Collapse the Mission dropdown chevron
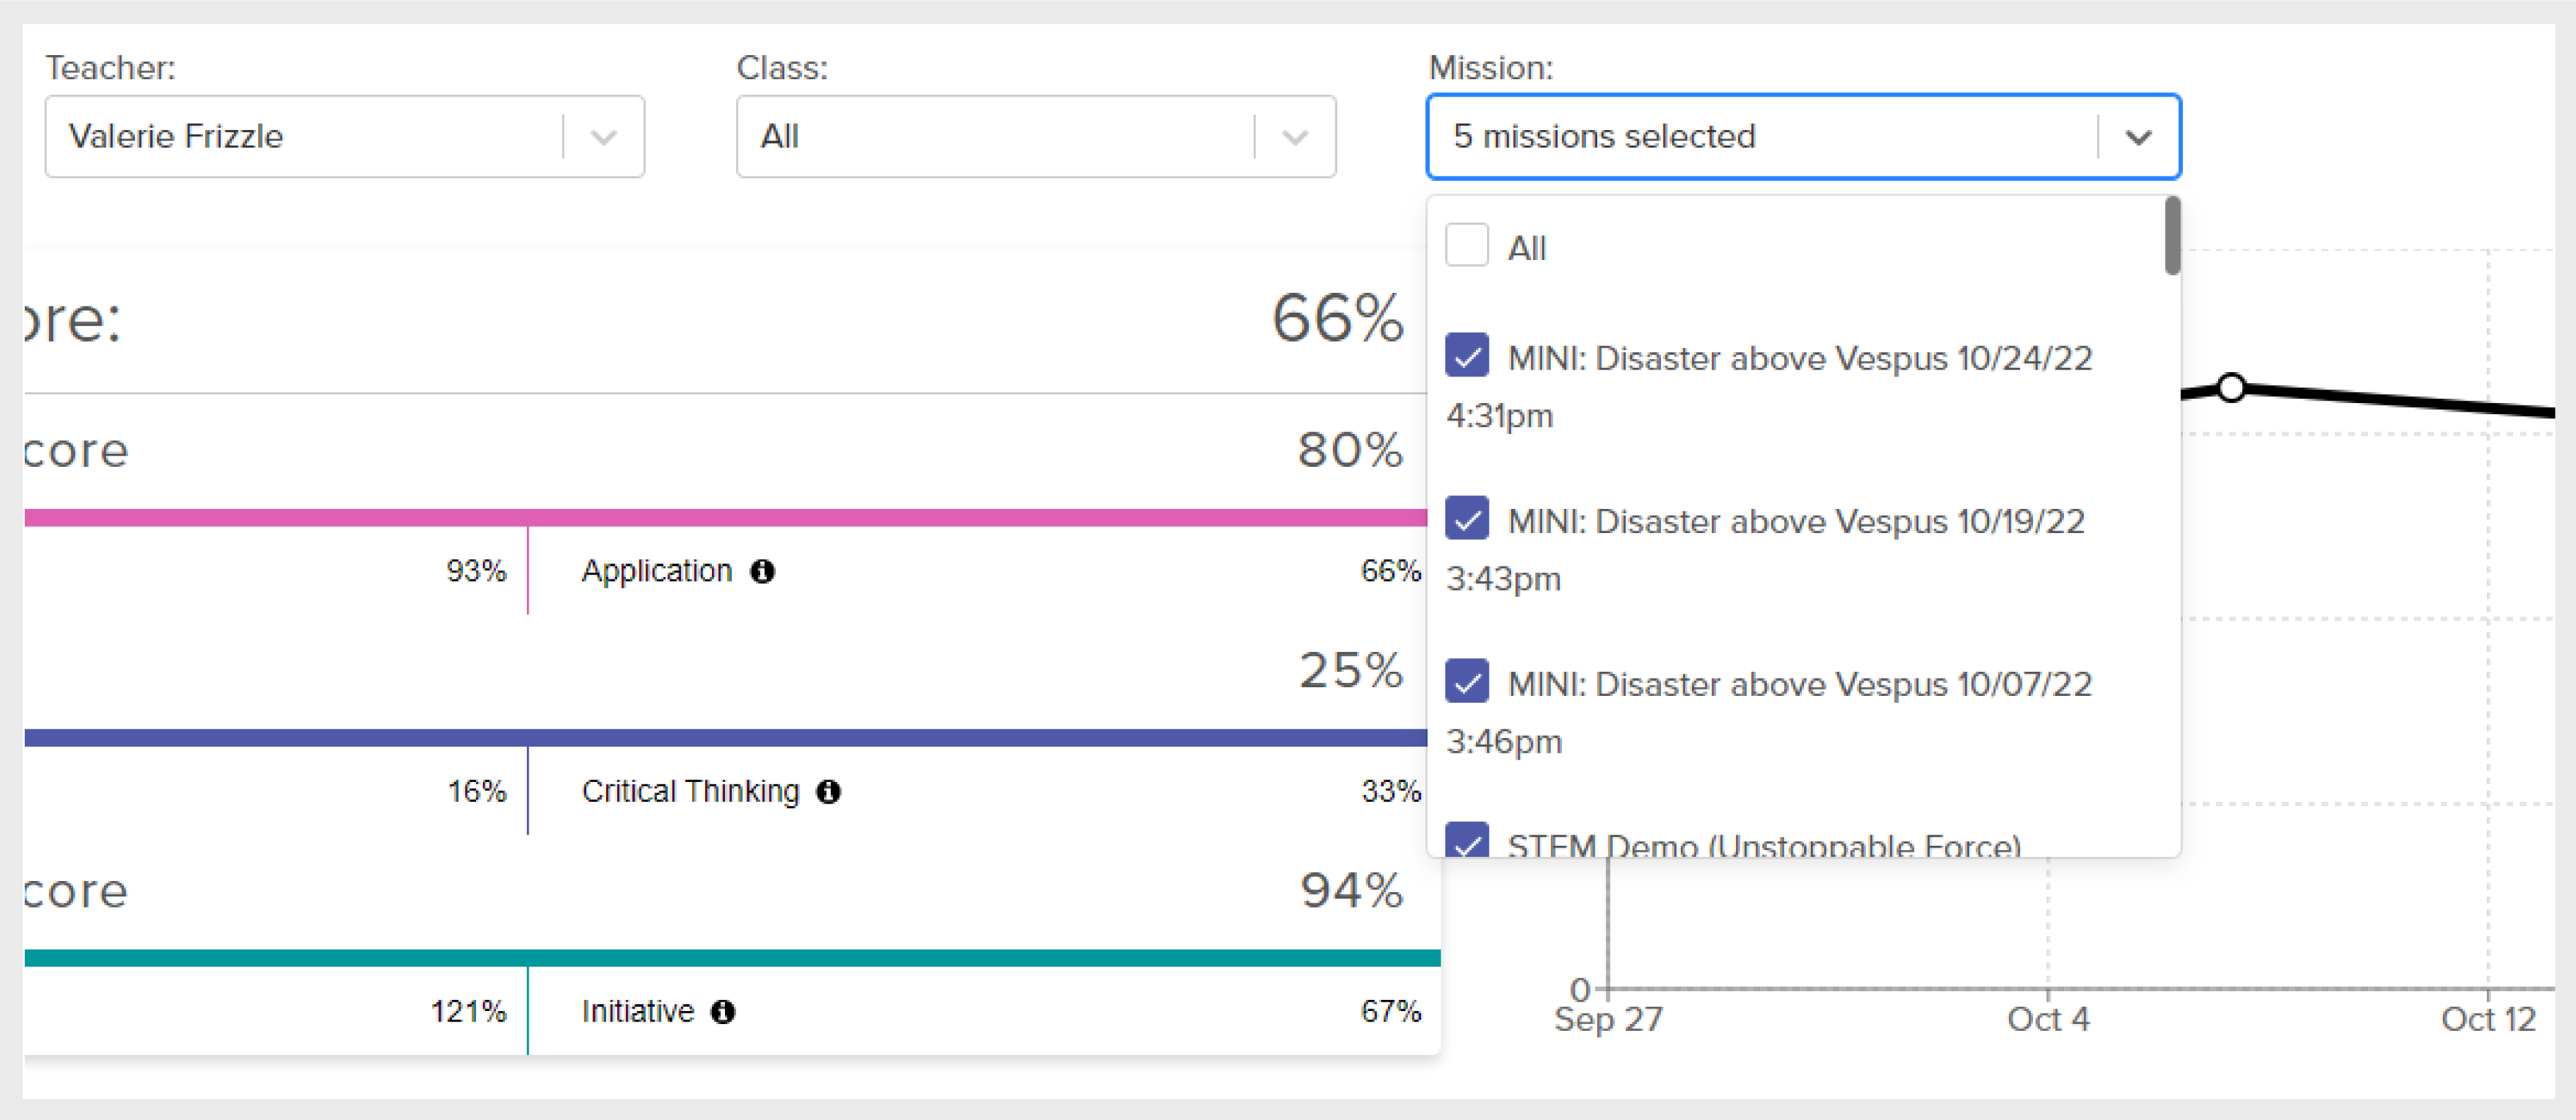 click(x=2138, y=137)
